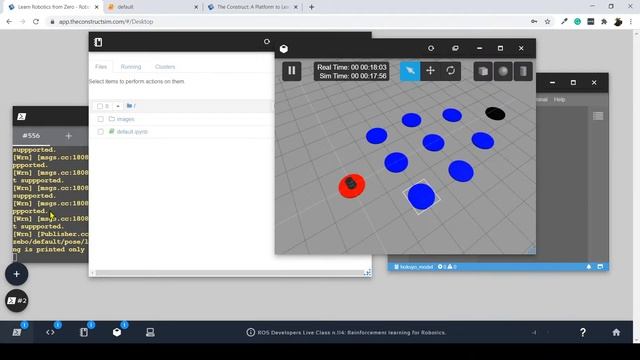Insert a box shape in simulator
Screen dimensions: 640x360
point(483,71)
